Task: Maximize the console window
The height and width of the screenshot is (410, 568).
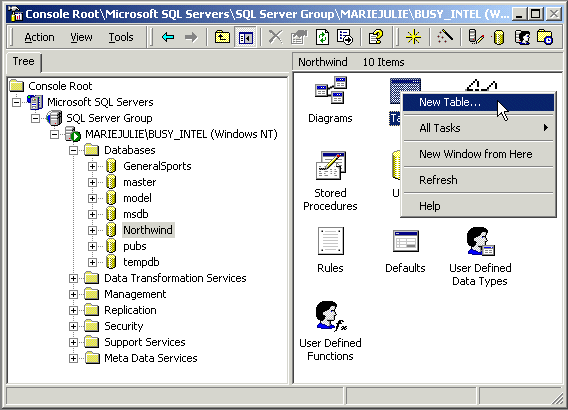Action: pyautogui.click(x=536, y=14)
